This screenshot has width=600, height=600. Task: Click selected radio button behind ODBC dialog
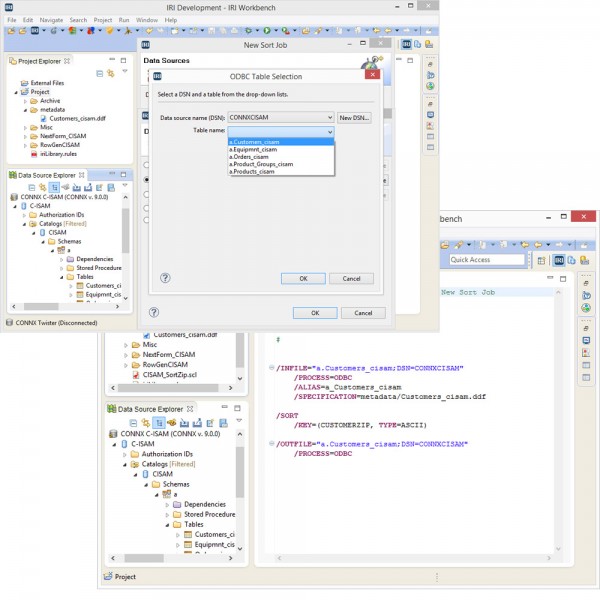(146, 179)
